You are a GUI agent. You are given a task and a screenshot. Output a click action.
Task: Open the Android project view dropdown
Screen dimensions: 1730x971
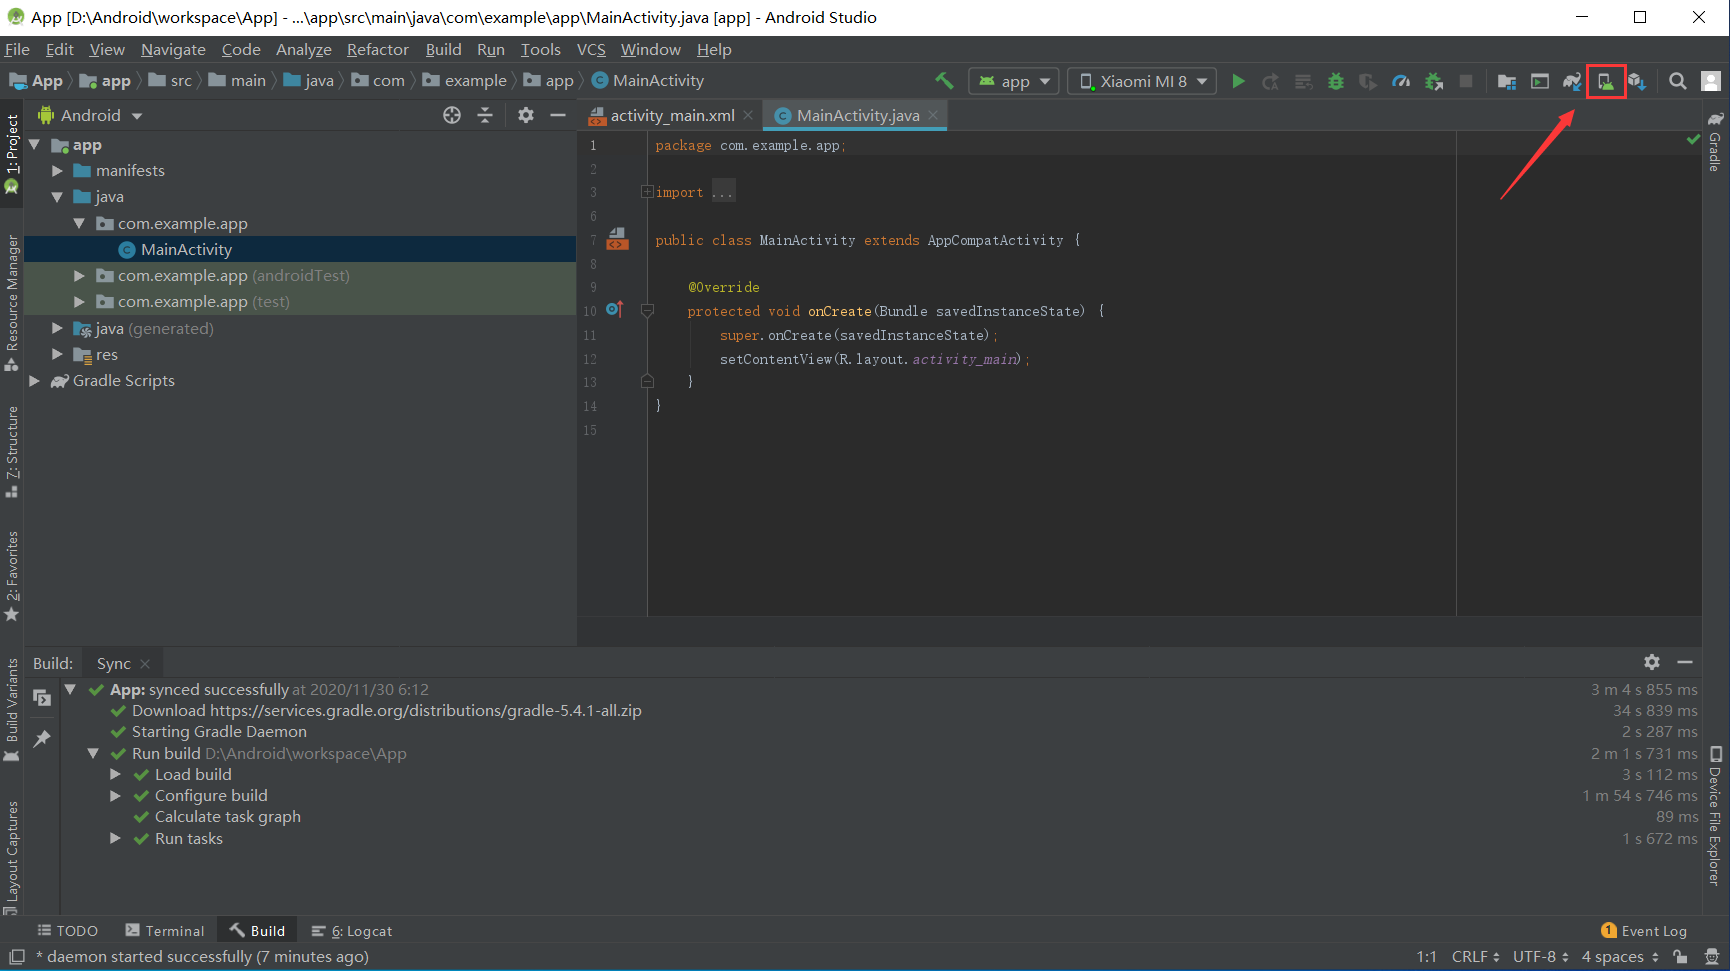[x=90, y=116]
